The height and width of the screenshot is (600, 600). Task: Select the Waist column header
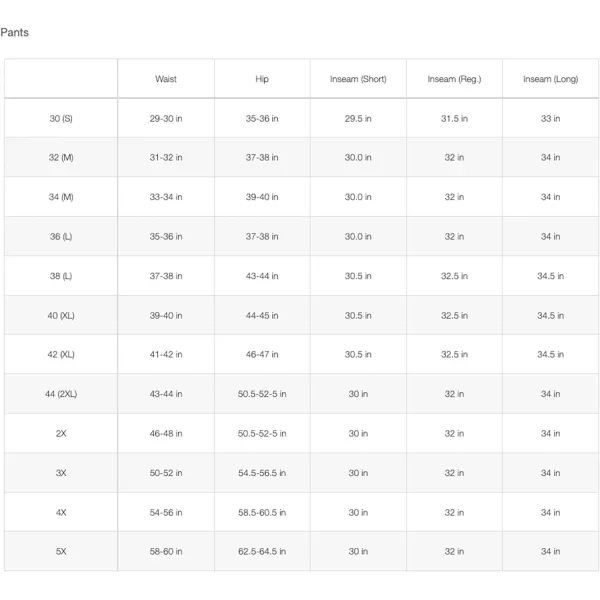[x=166, y=79]
